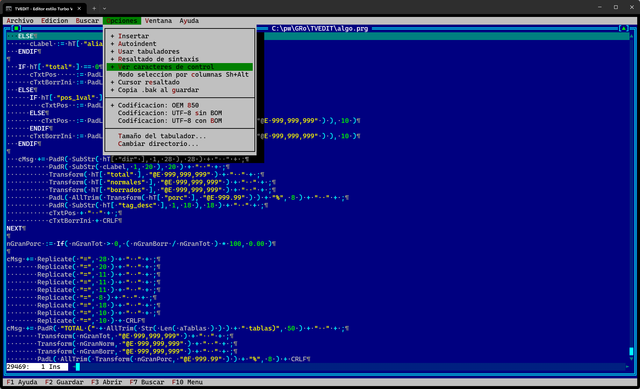
Task: Click the TVEDIT terminal tab
Action: [x=44, y=8]
